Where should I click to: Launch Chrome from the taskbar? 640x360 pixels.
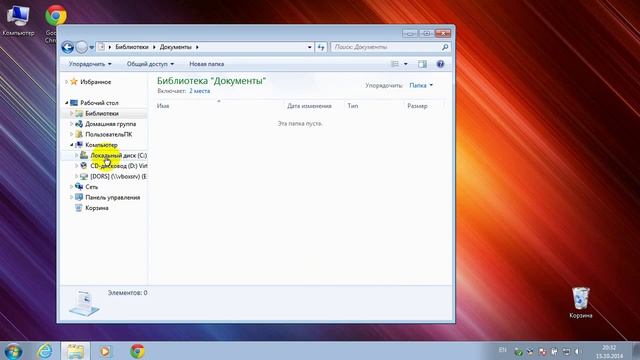pos(137,351)
